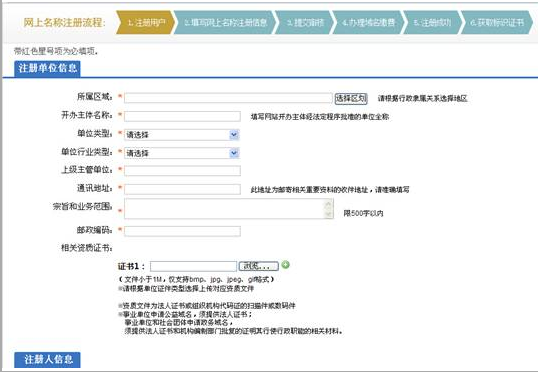Viewport: 538px width, 373px height.
Task: Select step 4 办理域名缴费 in the flow
Action: coord(369,23)
